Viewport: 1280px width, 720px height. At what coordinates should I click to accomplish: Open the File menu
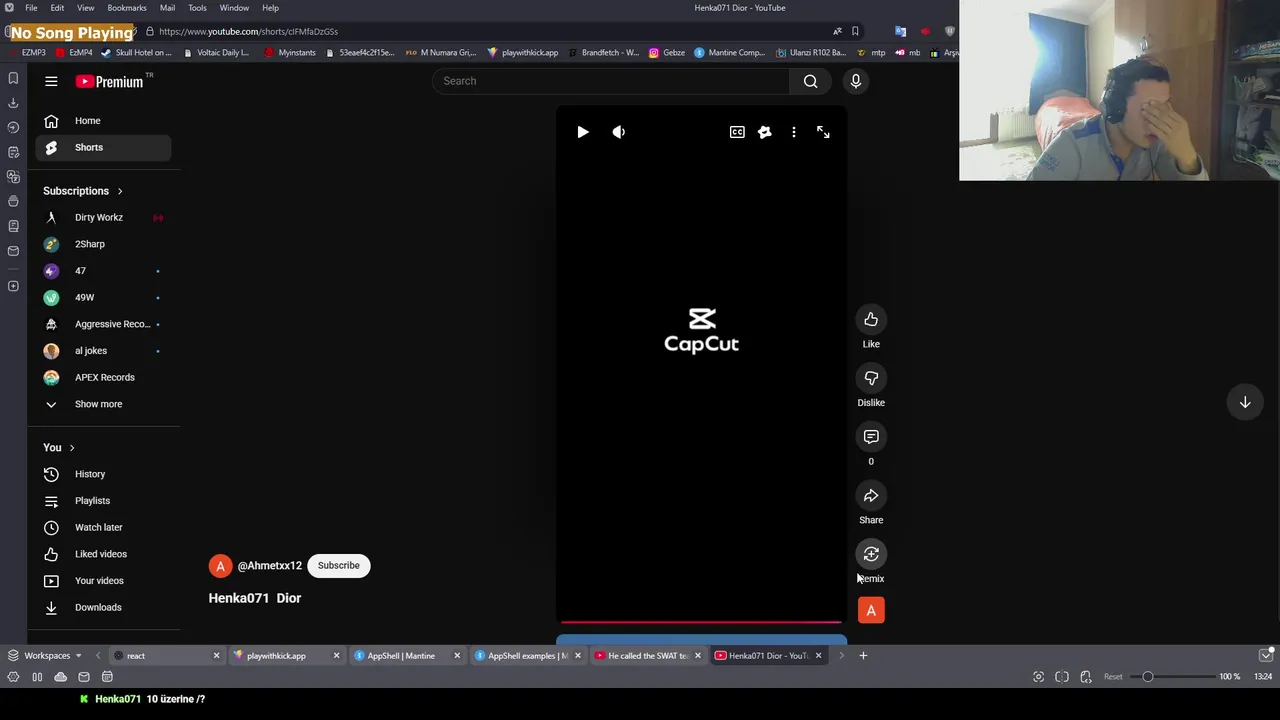[x=31, y=8]
